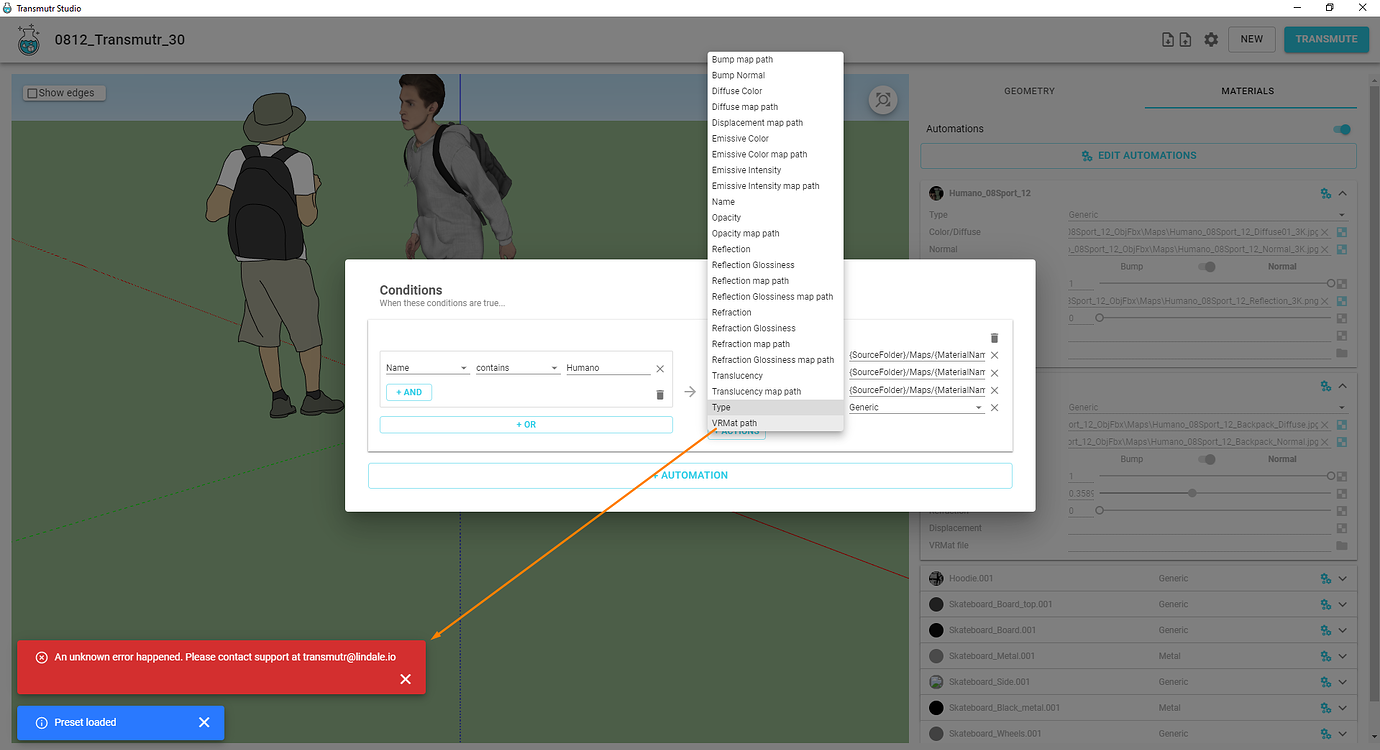Click the import preset file icon

[x=1167, y=40]
